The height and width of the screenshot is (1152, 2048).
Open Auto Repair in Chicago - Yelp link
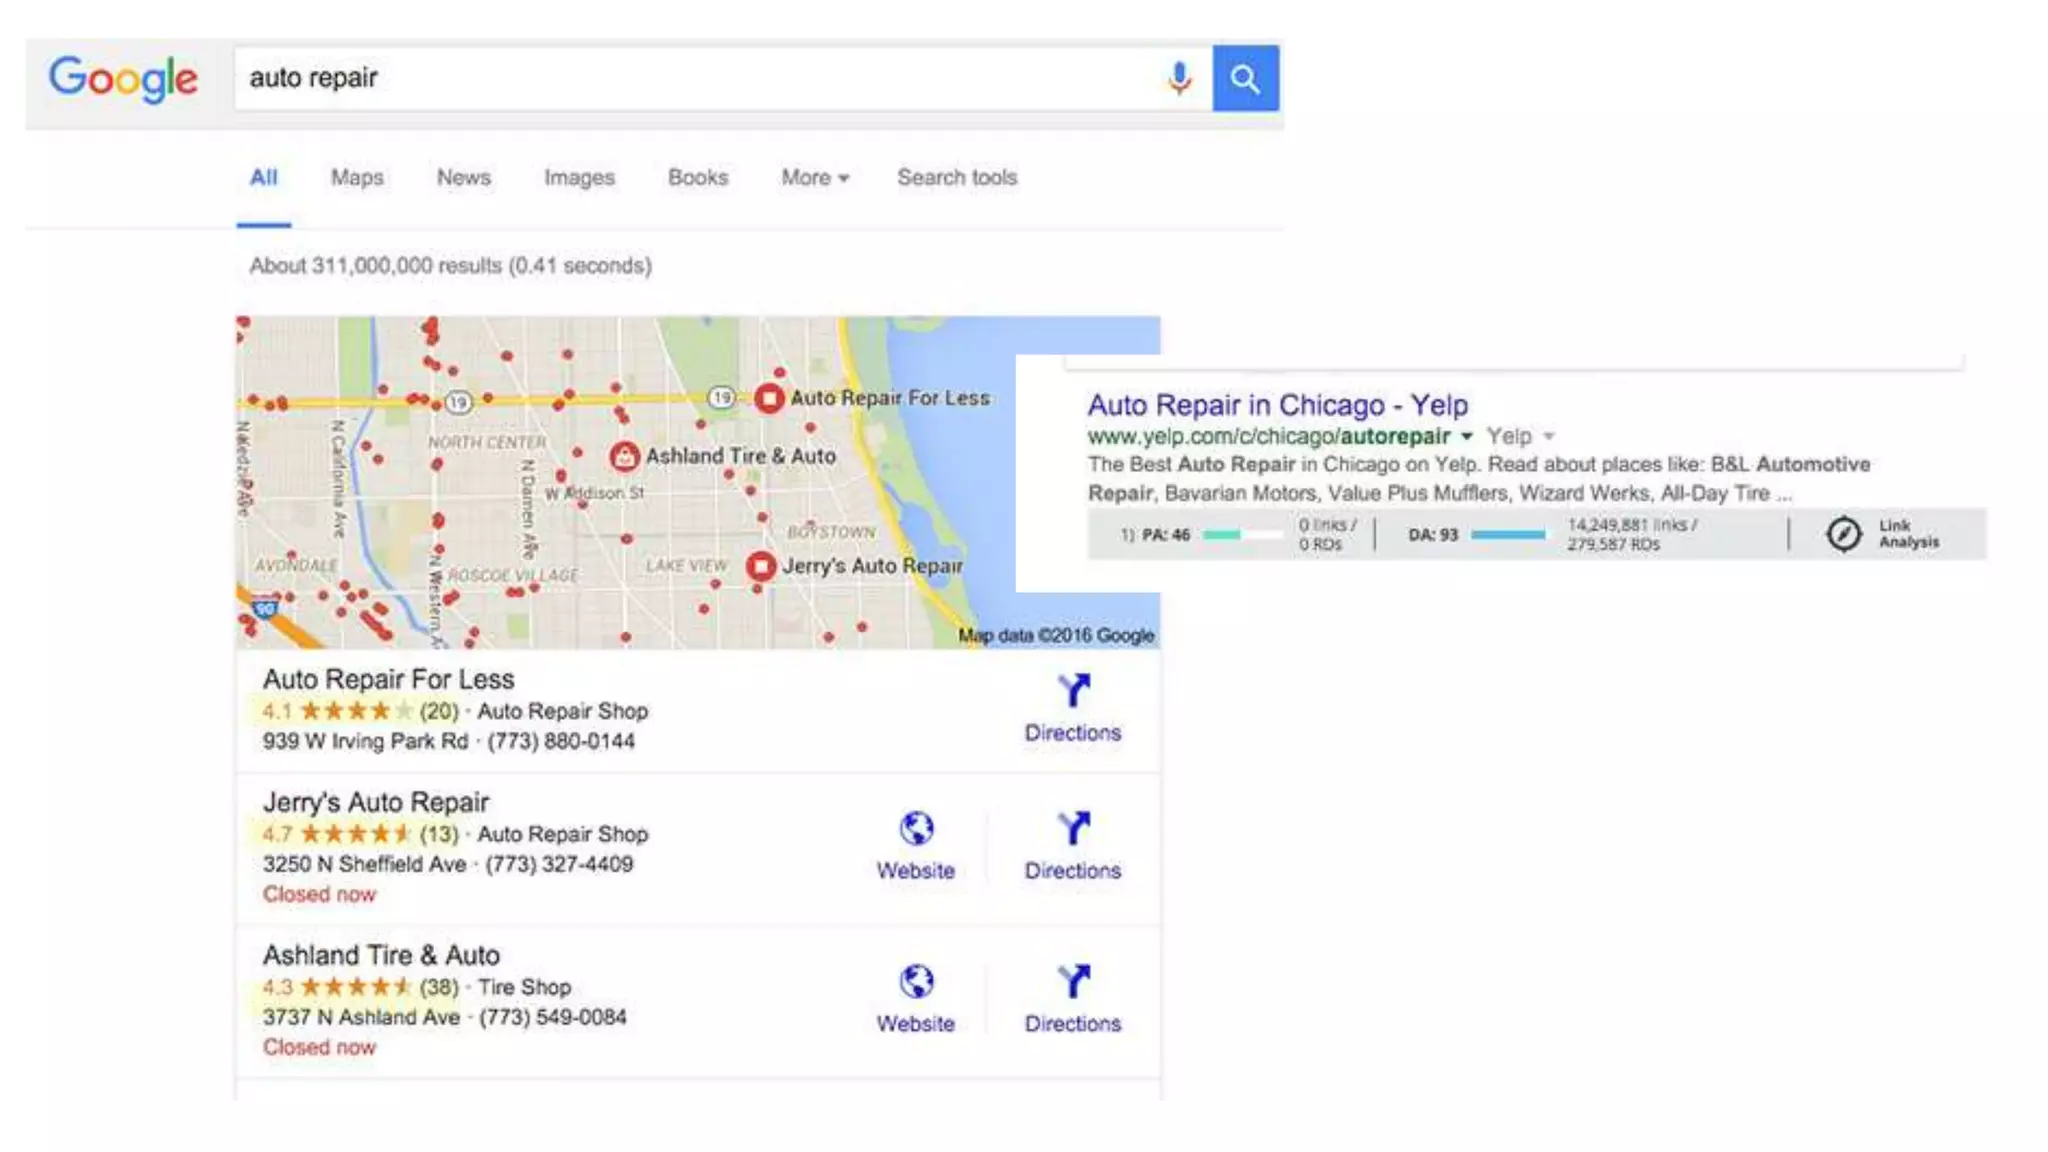[x=1277, y=405]
